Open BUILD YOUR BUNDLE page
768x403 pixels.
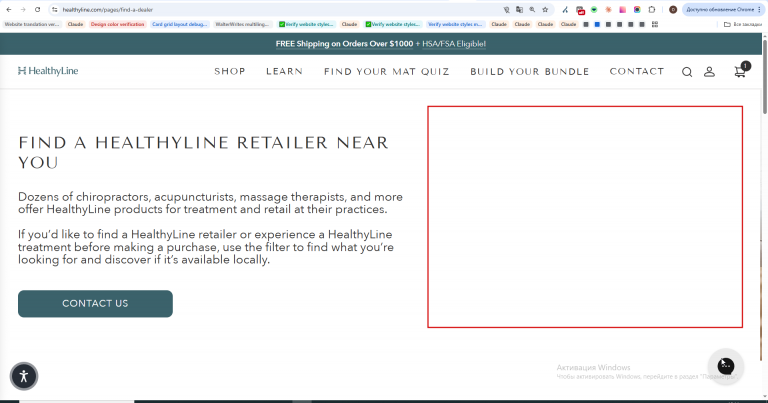[529, 71]
